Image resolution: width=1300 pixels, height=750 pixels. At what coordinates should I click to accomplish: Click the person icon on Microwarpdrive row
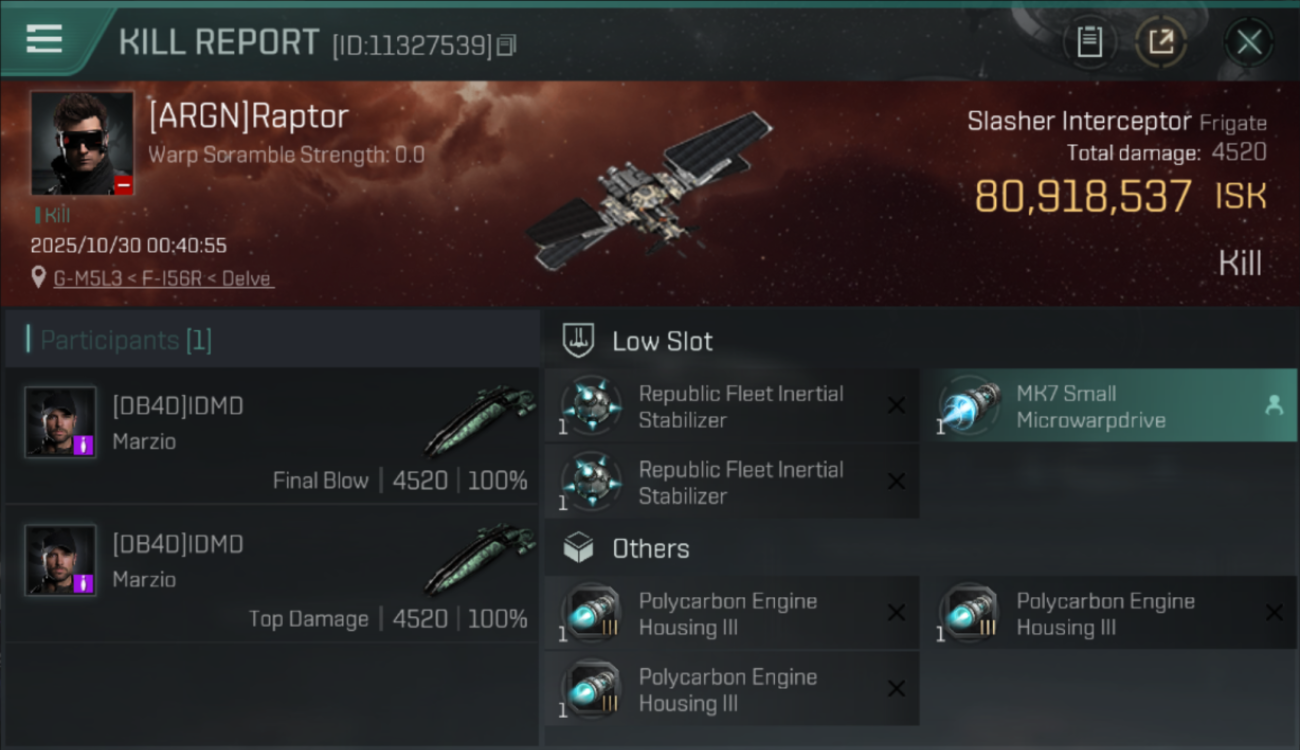point(1274,405)
